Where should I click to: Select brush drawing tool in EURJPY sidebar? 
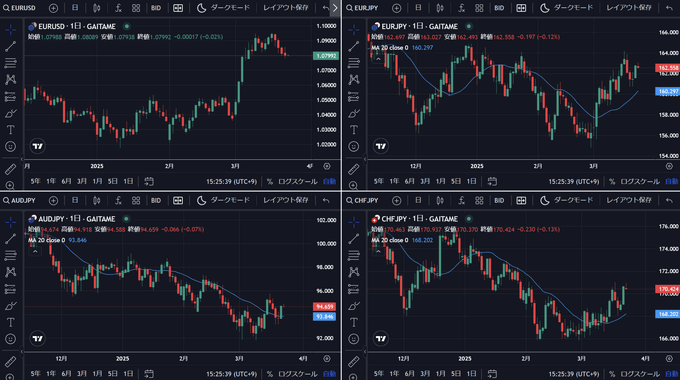point(354,114)
